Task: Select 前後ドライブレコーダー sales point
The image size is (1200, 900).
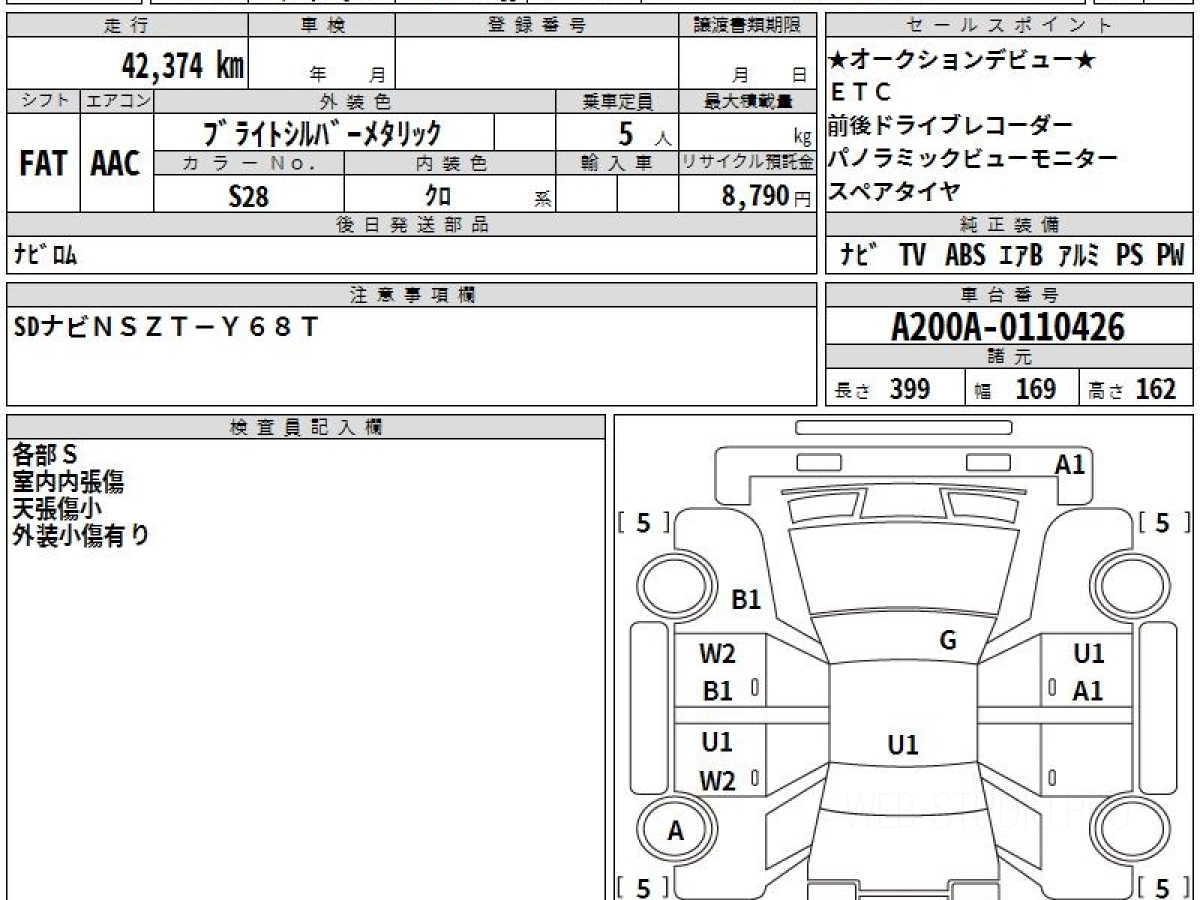Action: pos(950,125)
